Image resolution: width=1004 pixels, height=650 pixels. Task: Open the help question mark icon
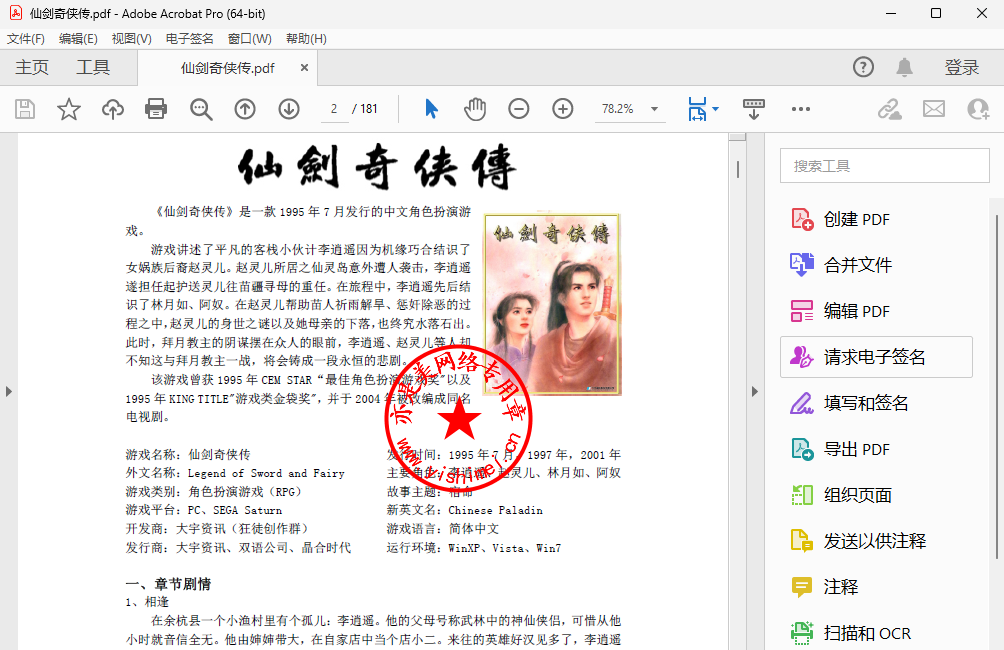[863, 67]
